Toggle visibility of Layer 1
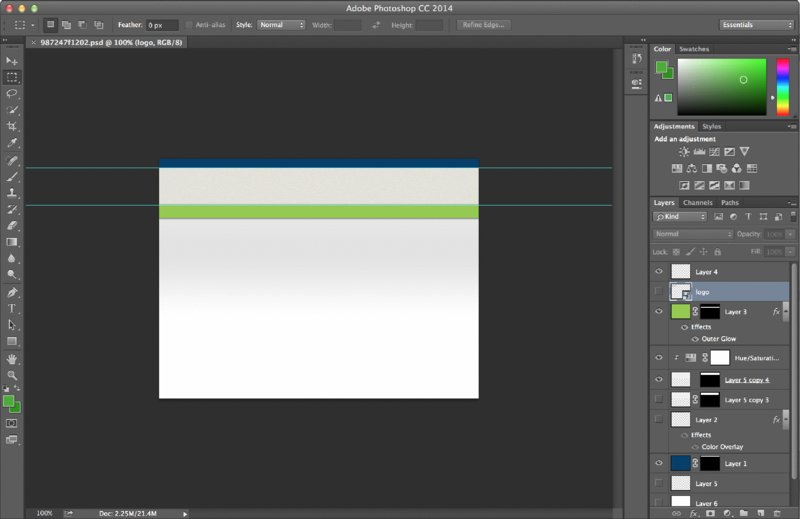Viewport: 800px width, 519px height. click(658, 463)
